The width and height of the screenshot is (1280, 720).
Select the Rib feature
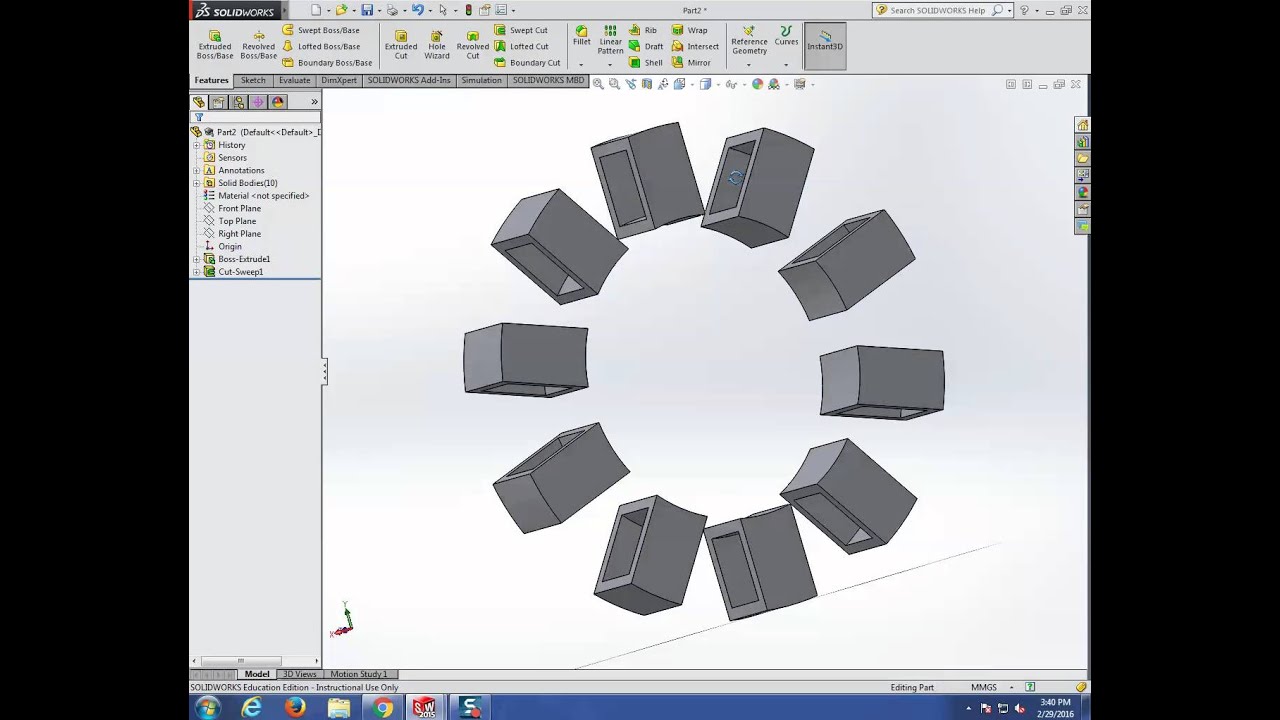pos(643,30)
